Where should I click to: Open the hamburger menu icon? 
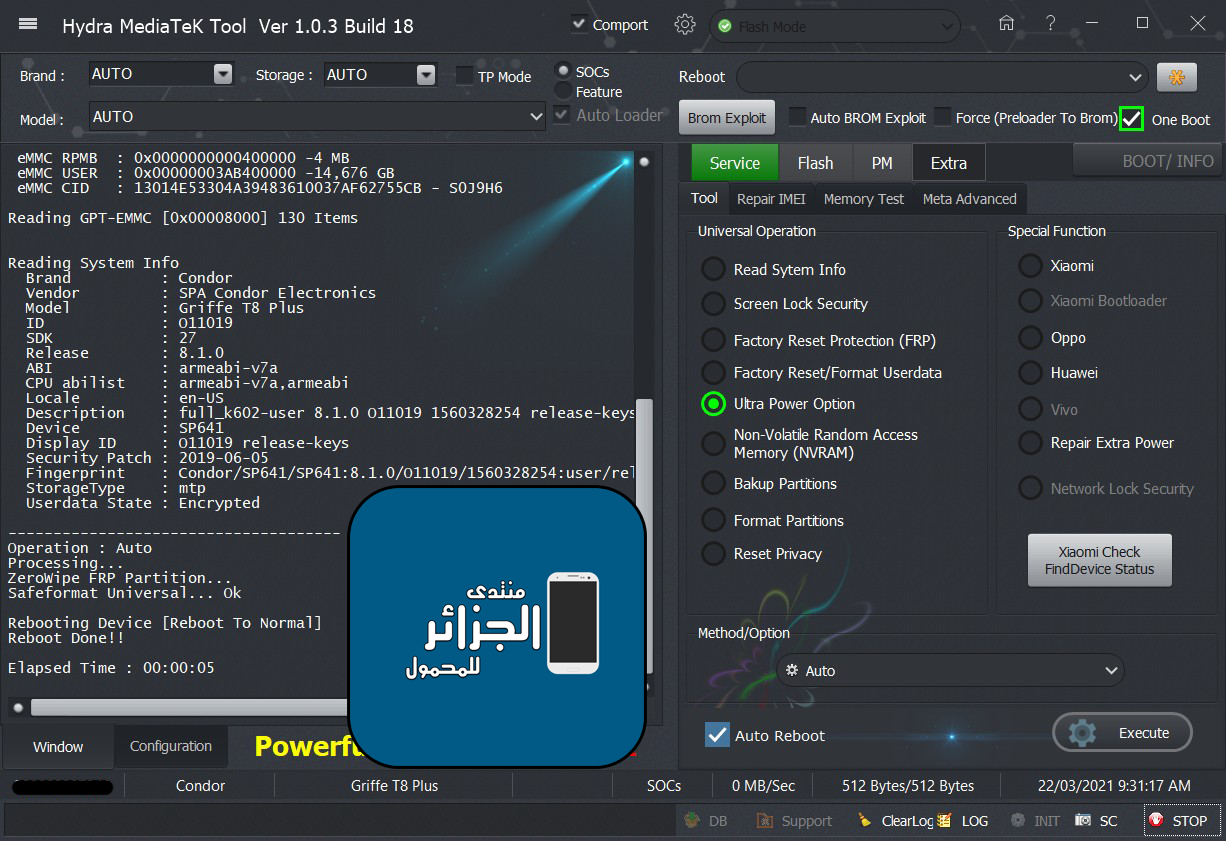coord(28,25)
